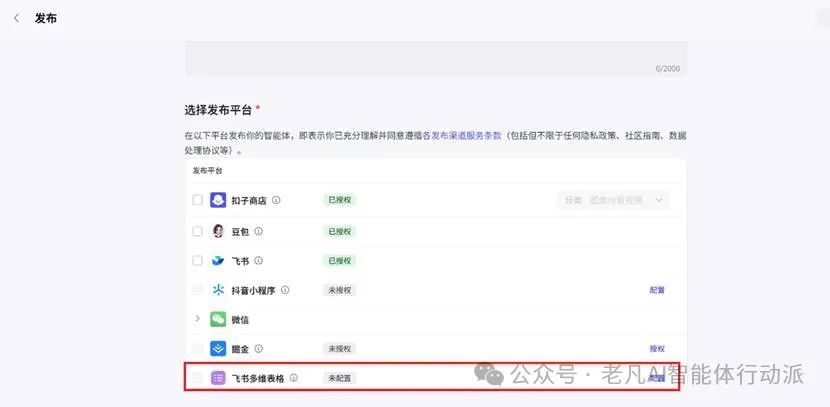
Task: Click 已授权 badge in 扣子商店 row
Action: coord(339,200)
